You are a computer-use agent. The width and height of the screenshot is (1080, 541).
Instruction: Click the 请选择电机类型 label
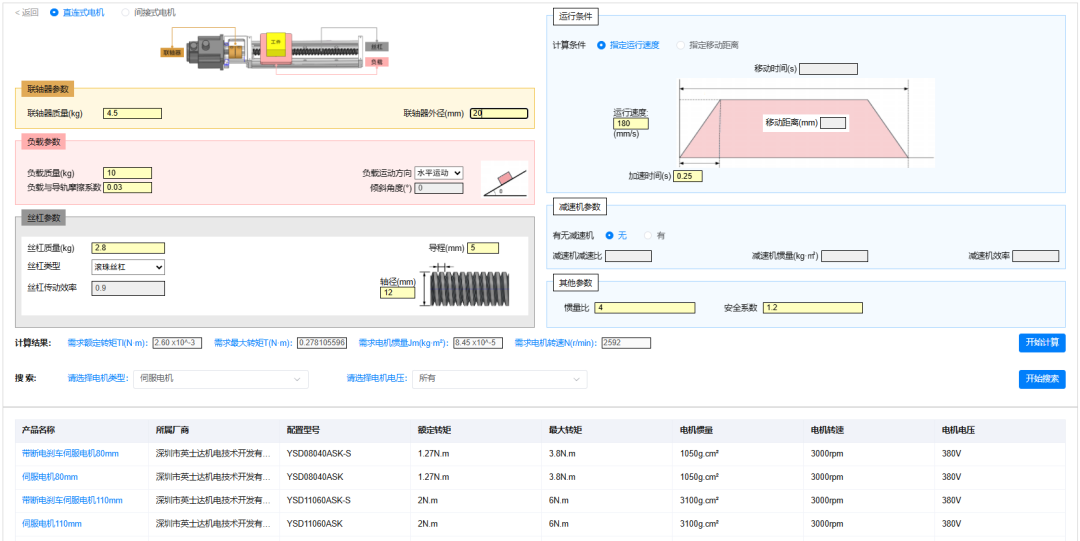(98, 379)
